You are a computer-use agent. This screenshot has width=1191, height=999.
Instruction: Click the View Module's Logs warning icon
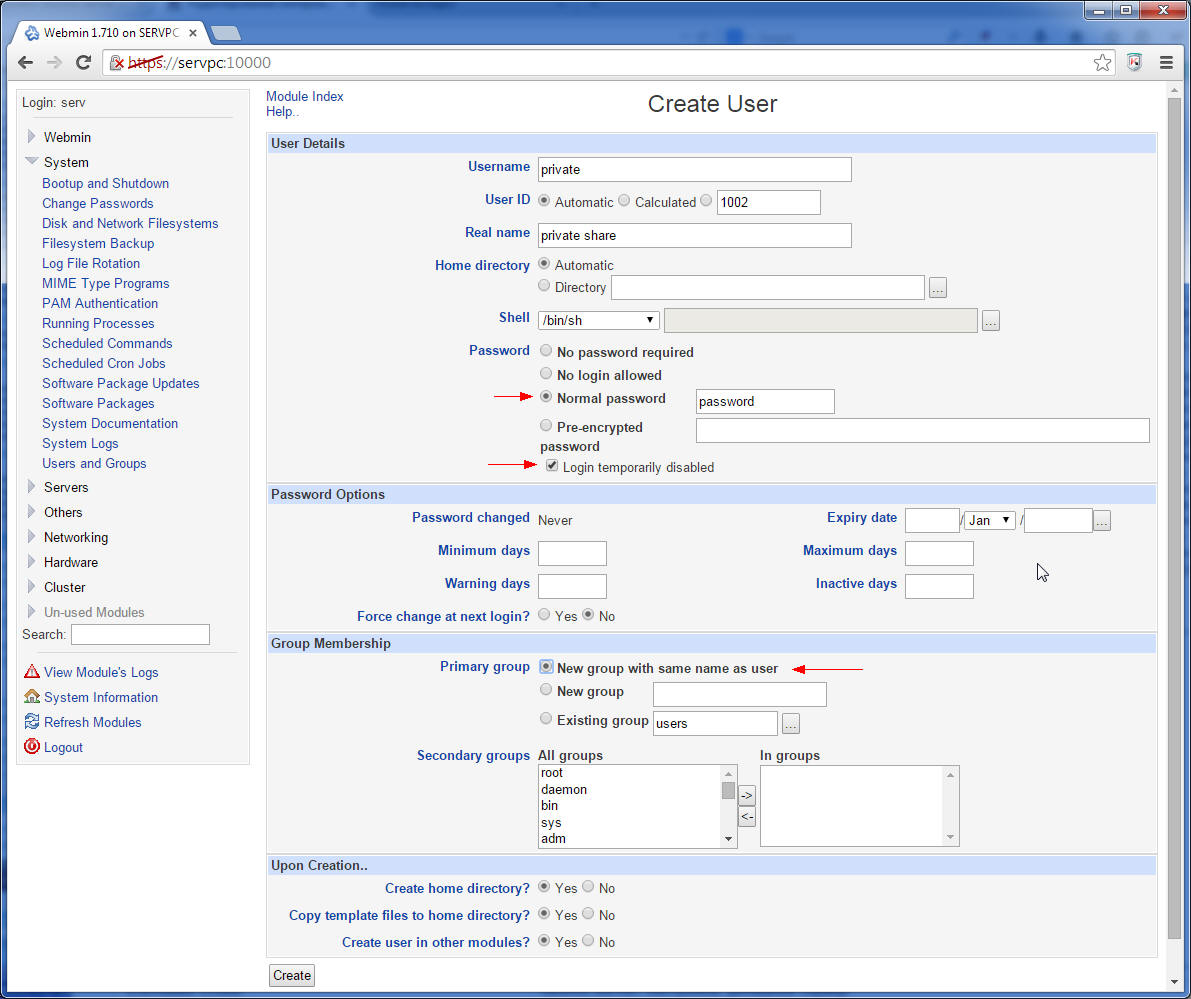[x=32, y=672]
